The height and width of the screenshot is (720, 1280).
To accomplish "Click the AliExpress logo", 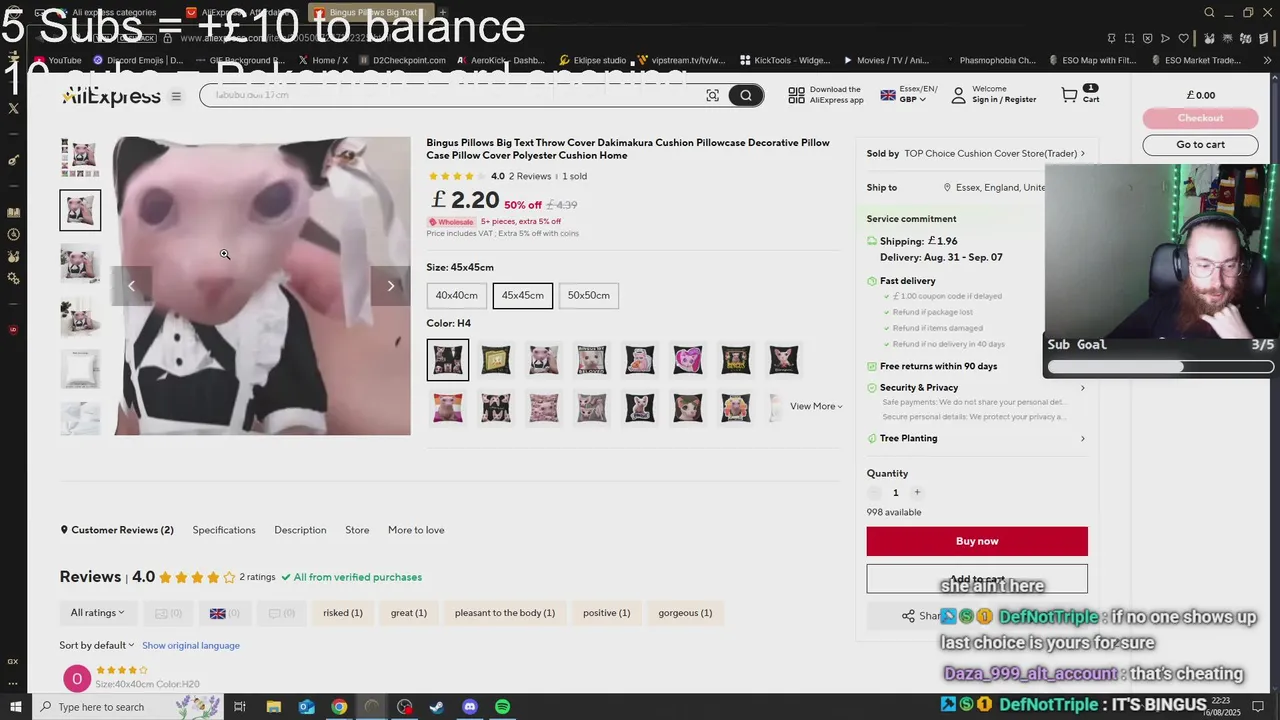I will 111,96.
